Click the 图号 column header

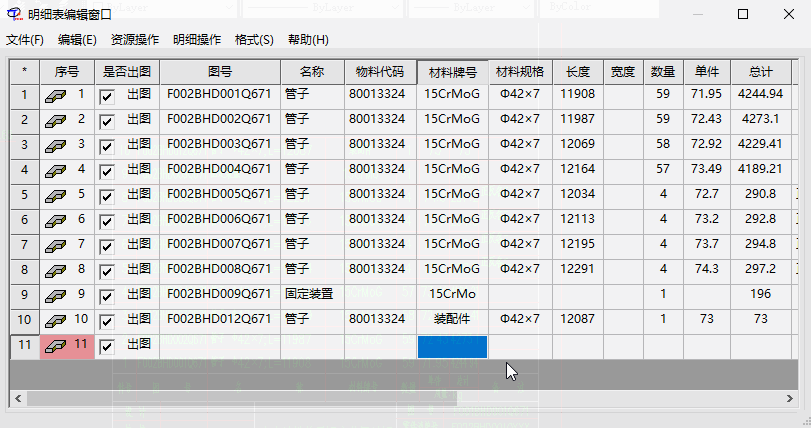[x=220, y=72]
